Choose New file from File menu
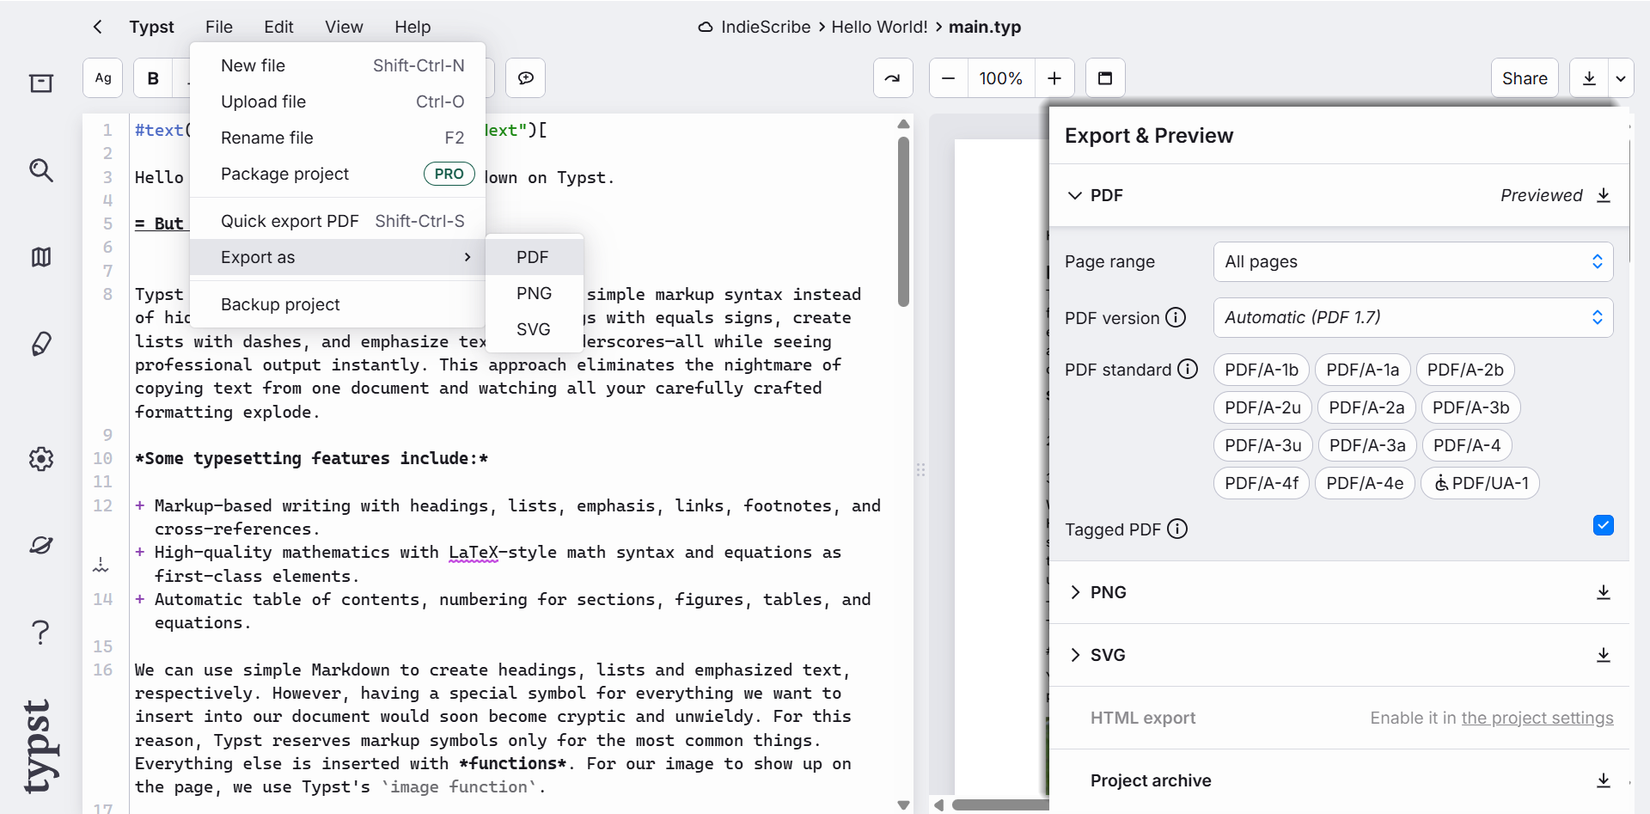 click(338, 65)
